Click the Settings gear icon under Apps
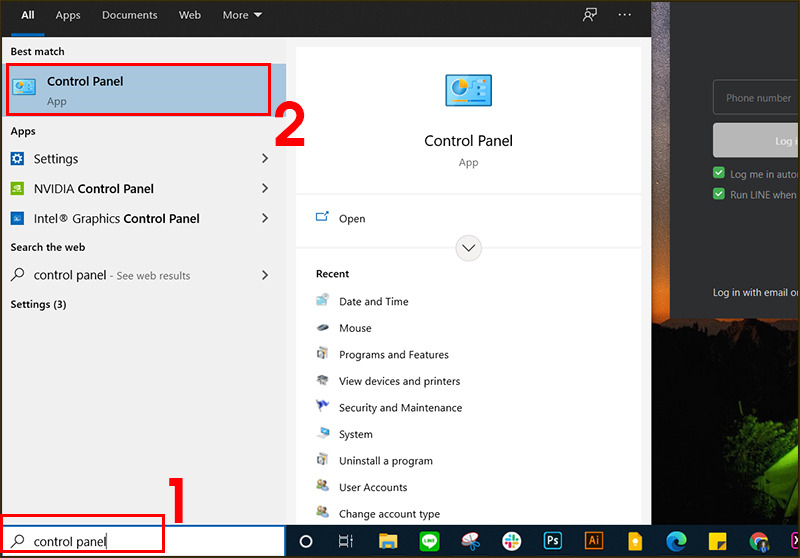800x558 pixels. [17, 159]
